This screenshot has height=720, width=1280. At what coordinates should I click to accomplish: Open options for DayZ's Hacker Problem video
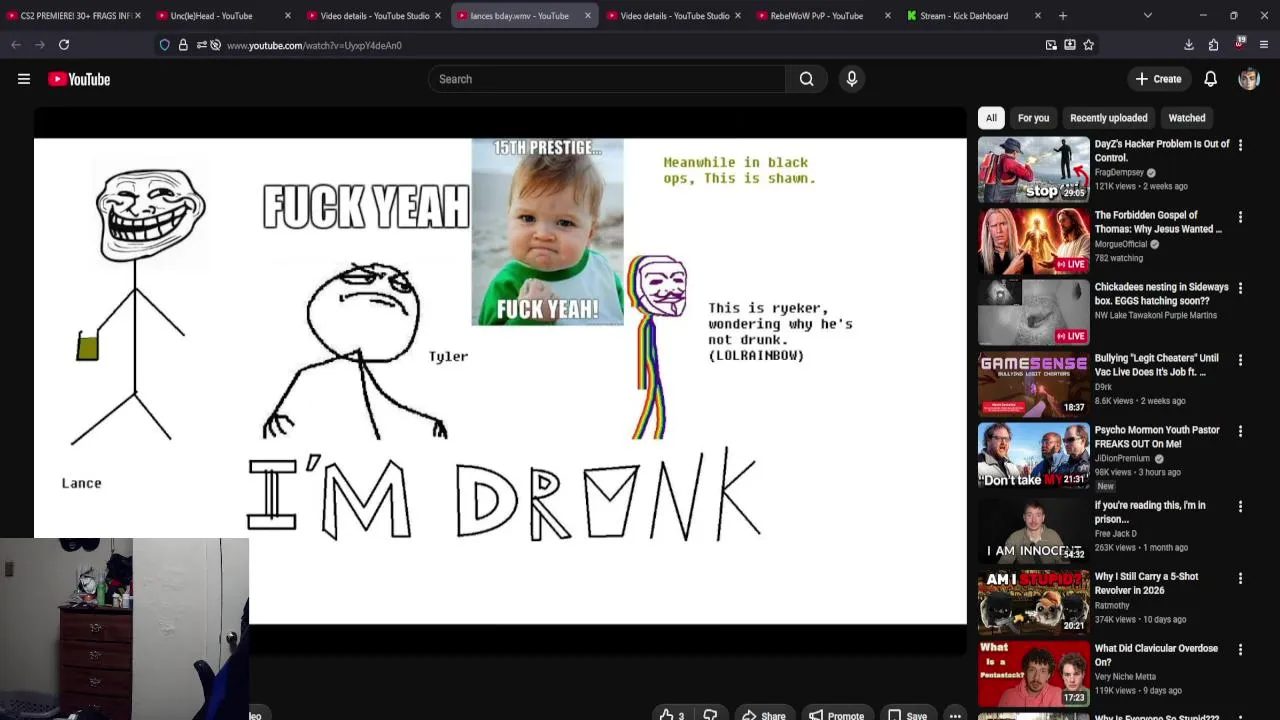pyautogui.click(x=1240, y=145)
